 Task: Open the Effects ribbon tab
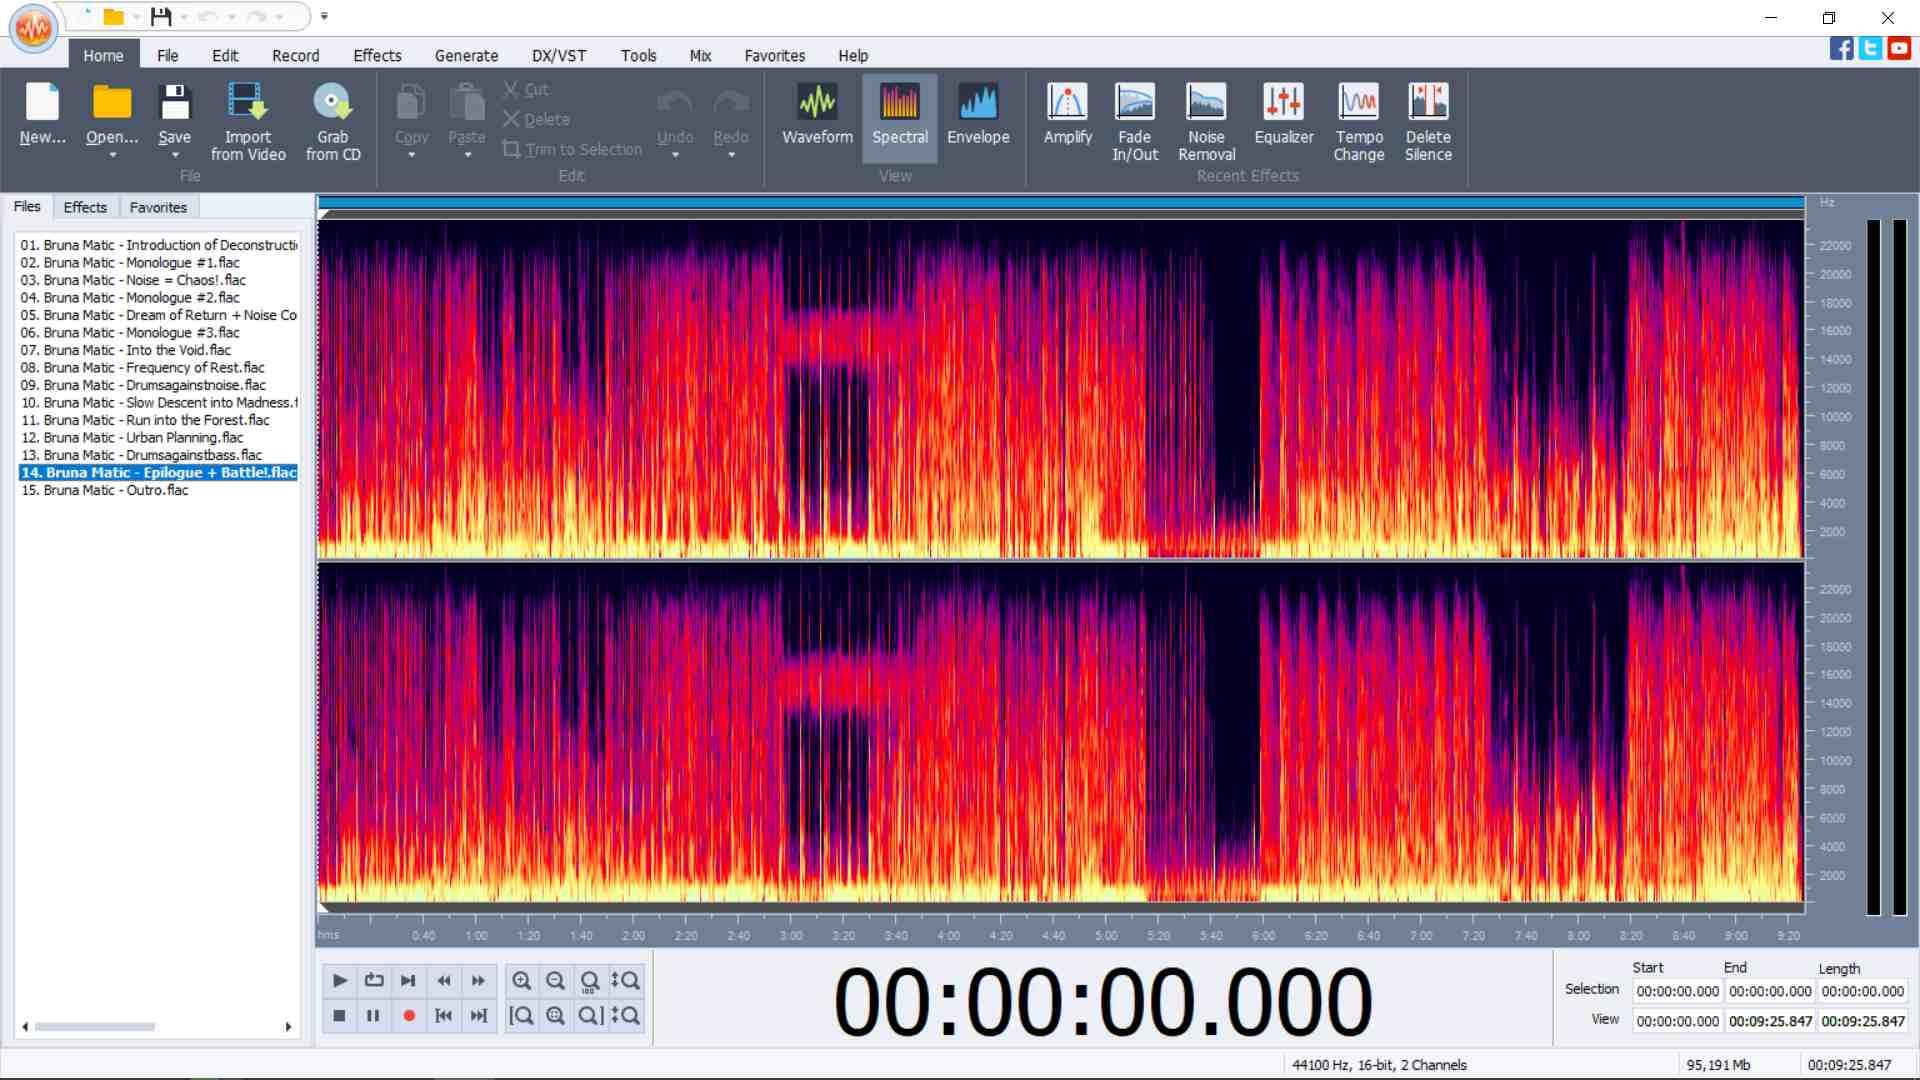point(377,56)
